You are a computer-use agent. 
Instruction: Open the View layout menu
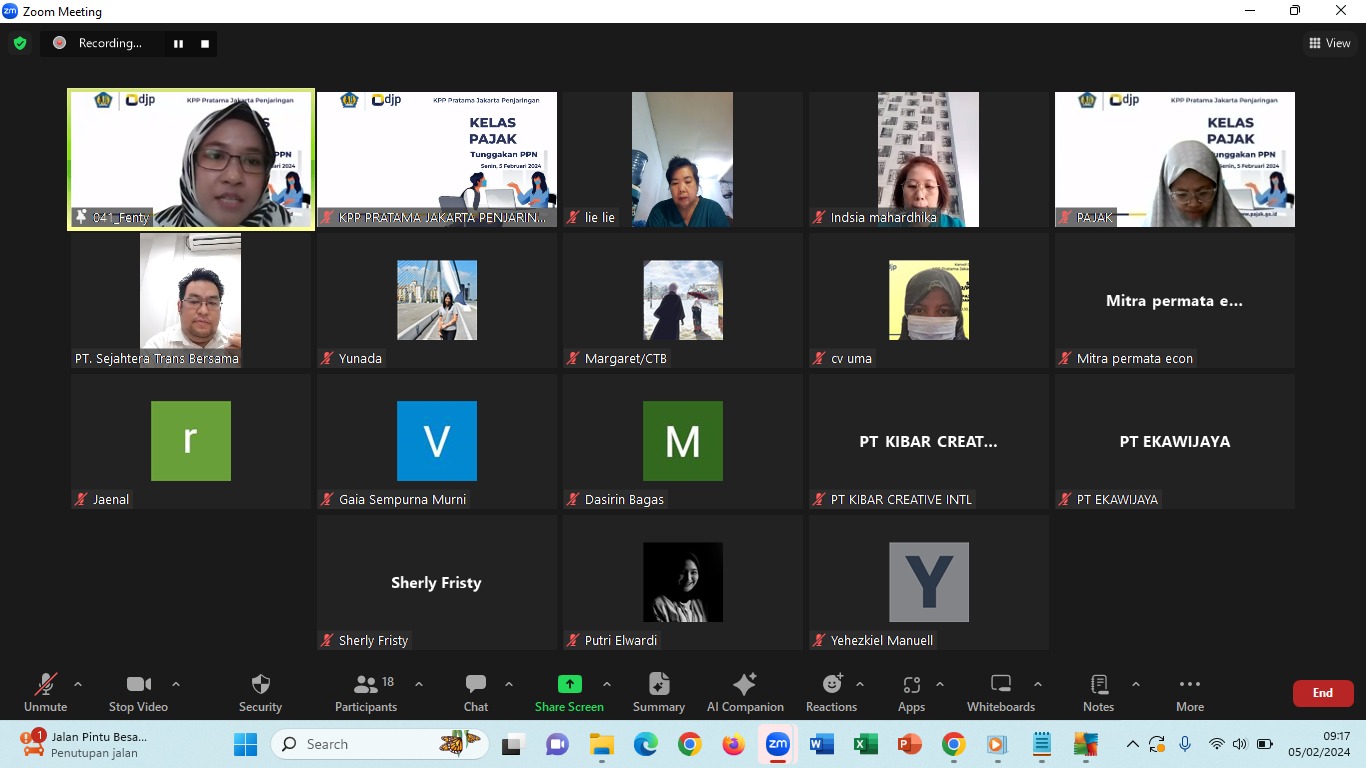(x=1330, y=43)
